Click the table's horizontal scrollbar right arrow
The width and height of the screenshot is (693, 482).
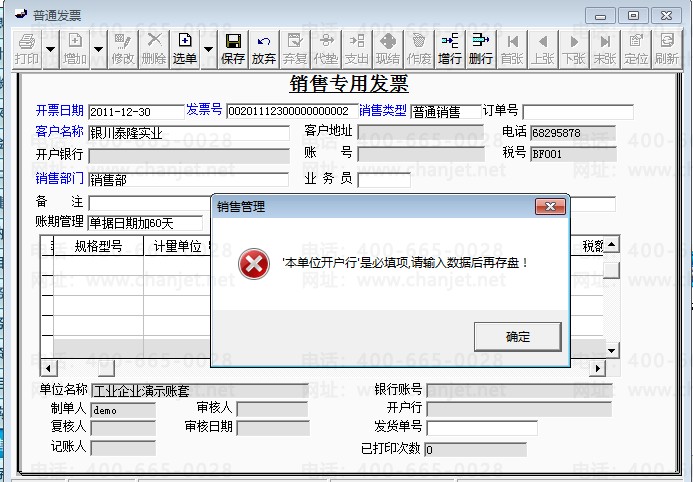point(598,368)
